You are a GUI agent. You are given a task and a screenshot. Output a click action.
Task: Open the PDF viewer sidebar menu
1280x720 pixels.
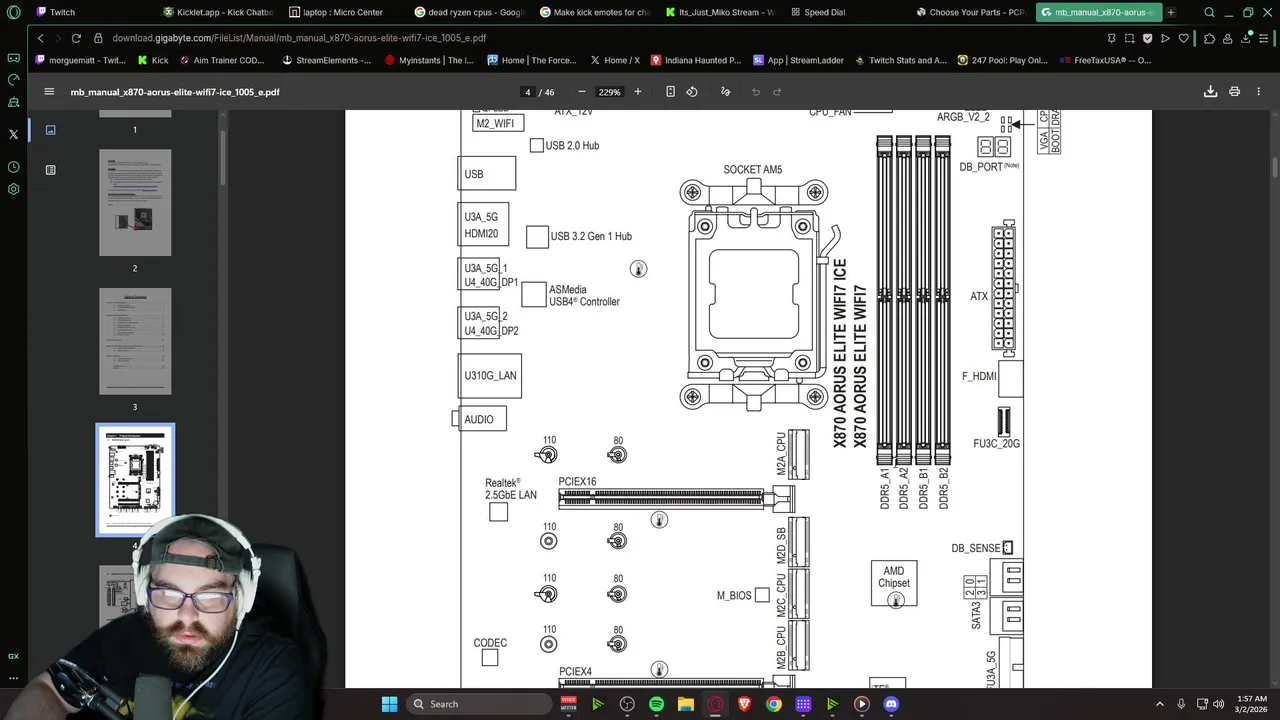point(49,91)
